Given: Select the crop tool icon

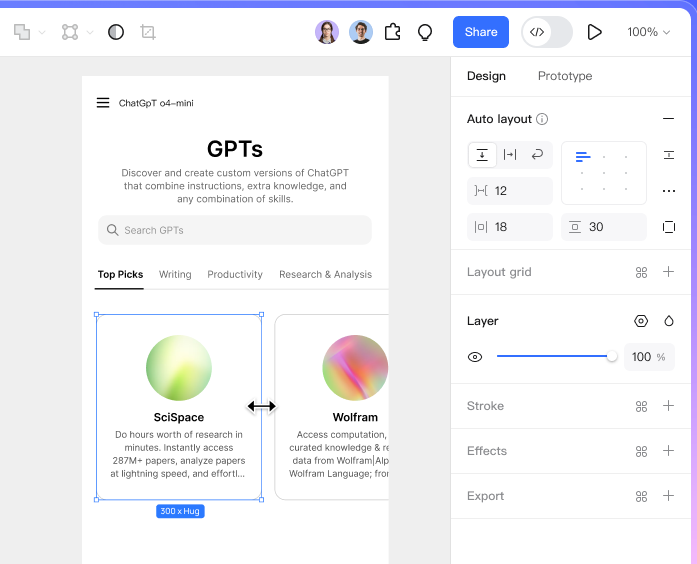Looking at the screenshot, I should 148,32.
